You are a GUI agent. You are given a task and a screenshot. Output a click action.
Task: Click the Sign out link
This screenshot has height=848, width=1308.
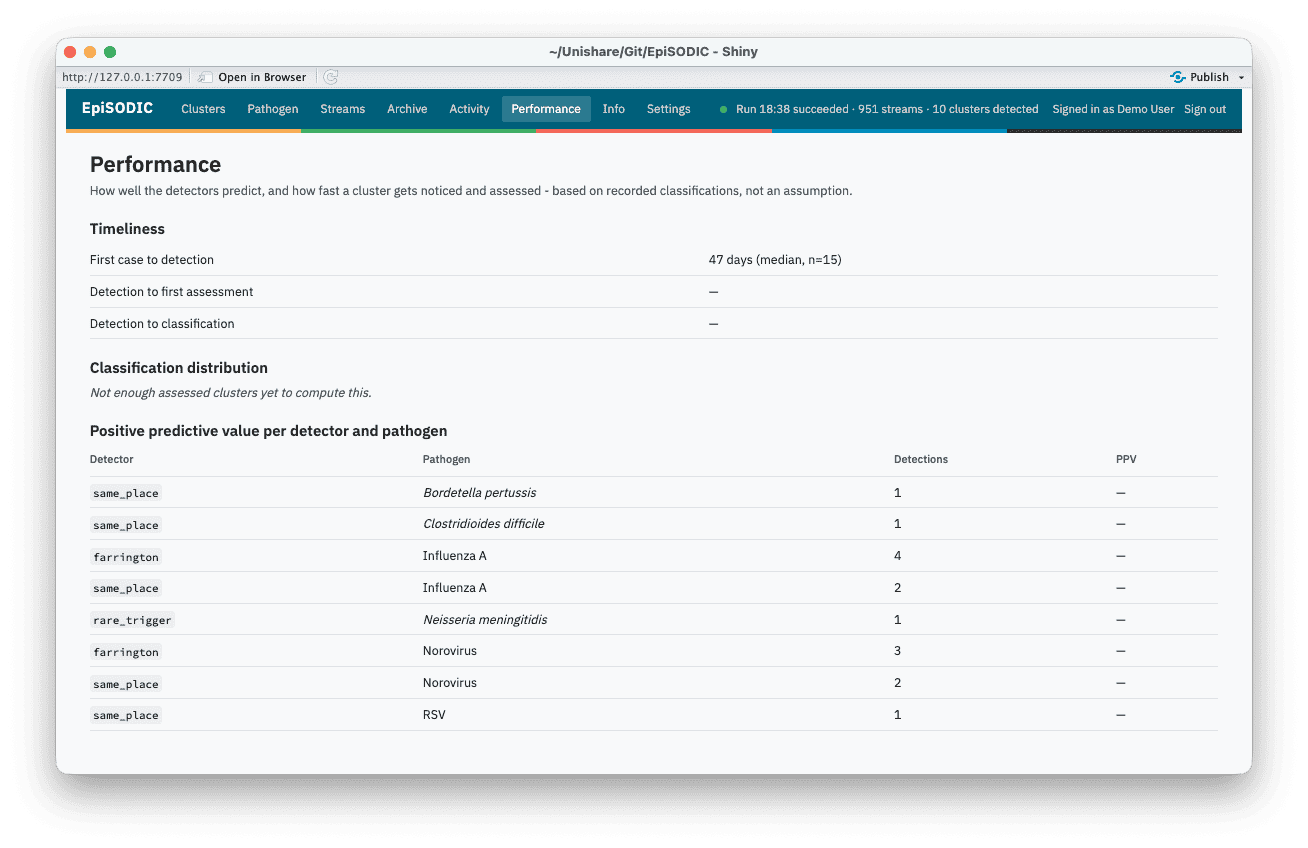tap(1205, 109)
